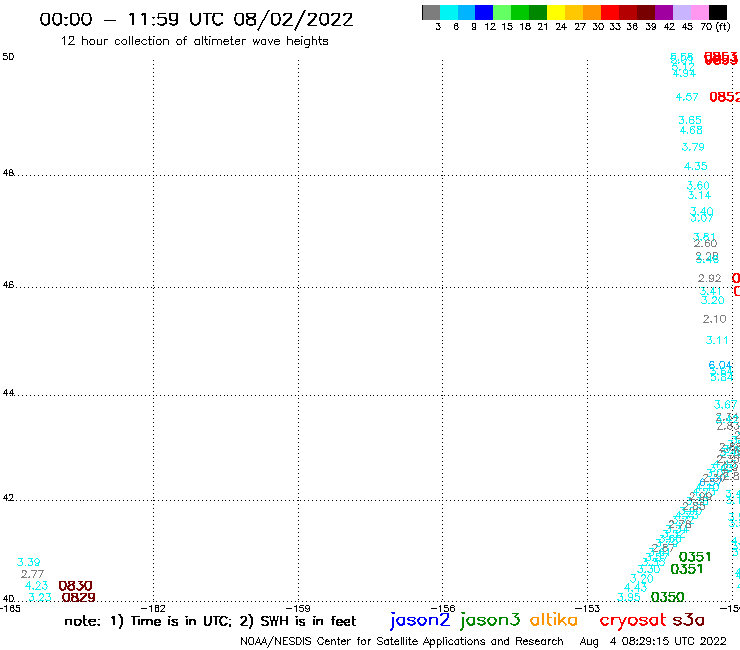Click the legend unit label '70 (ft)'
This screenshot has width=740, height=650.
coord(716,26)
